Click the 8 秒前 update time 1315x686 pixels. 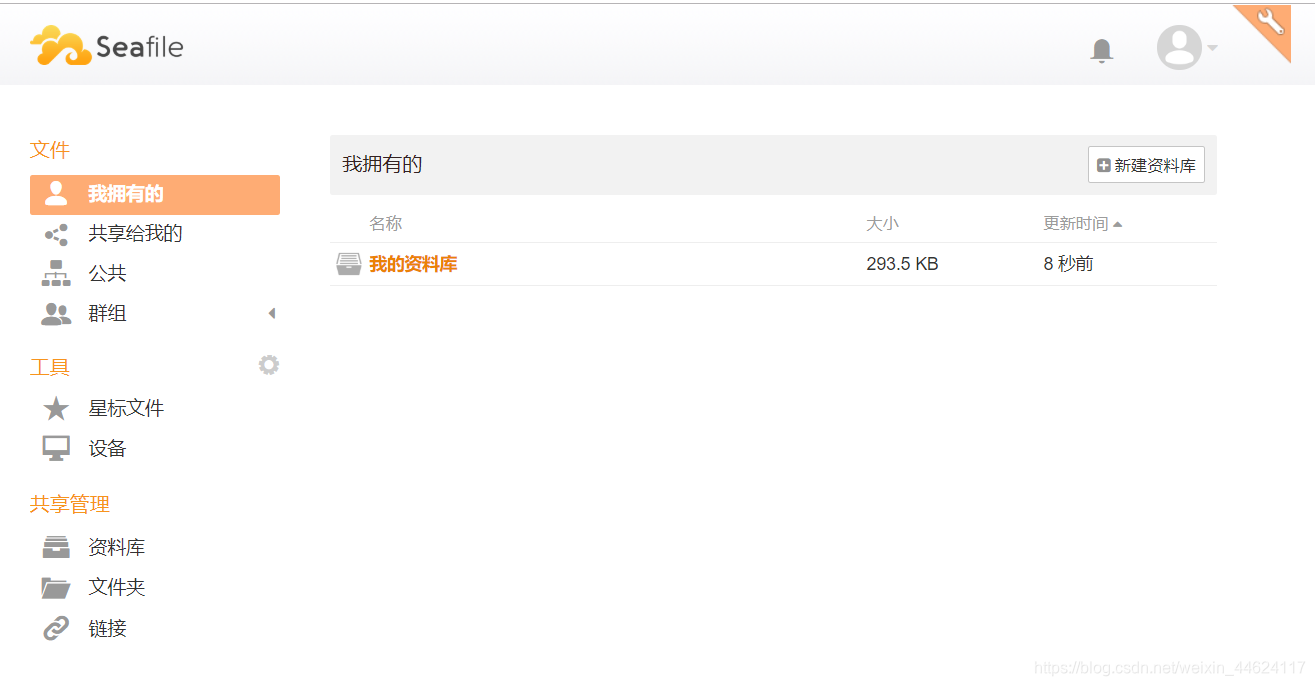[1068, 264]
